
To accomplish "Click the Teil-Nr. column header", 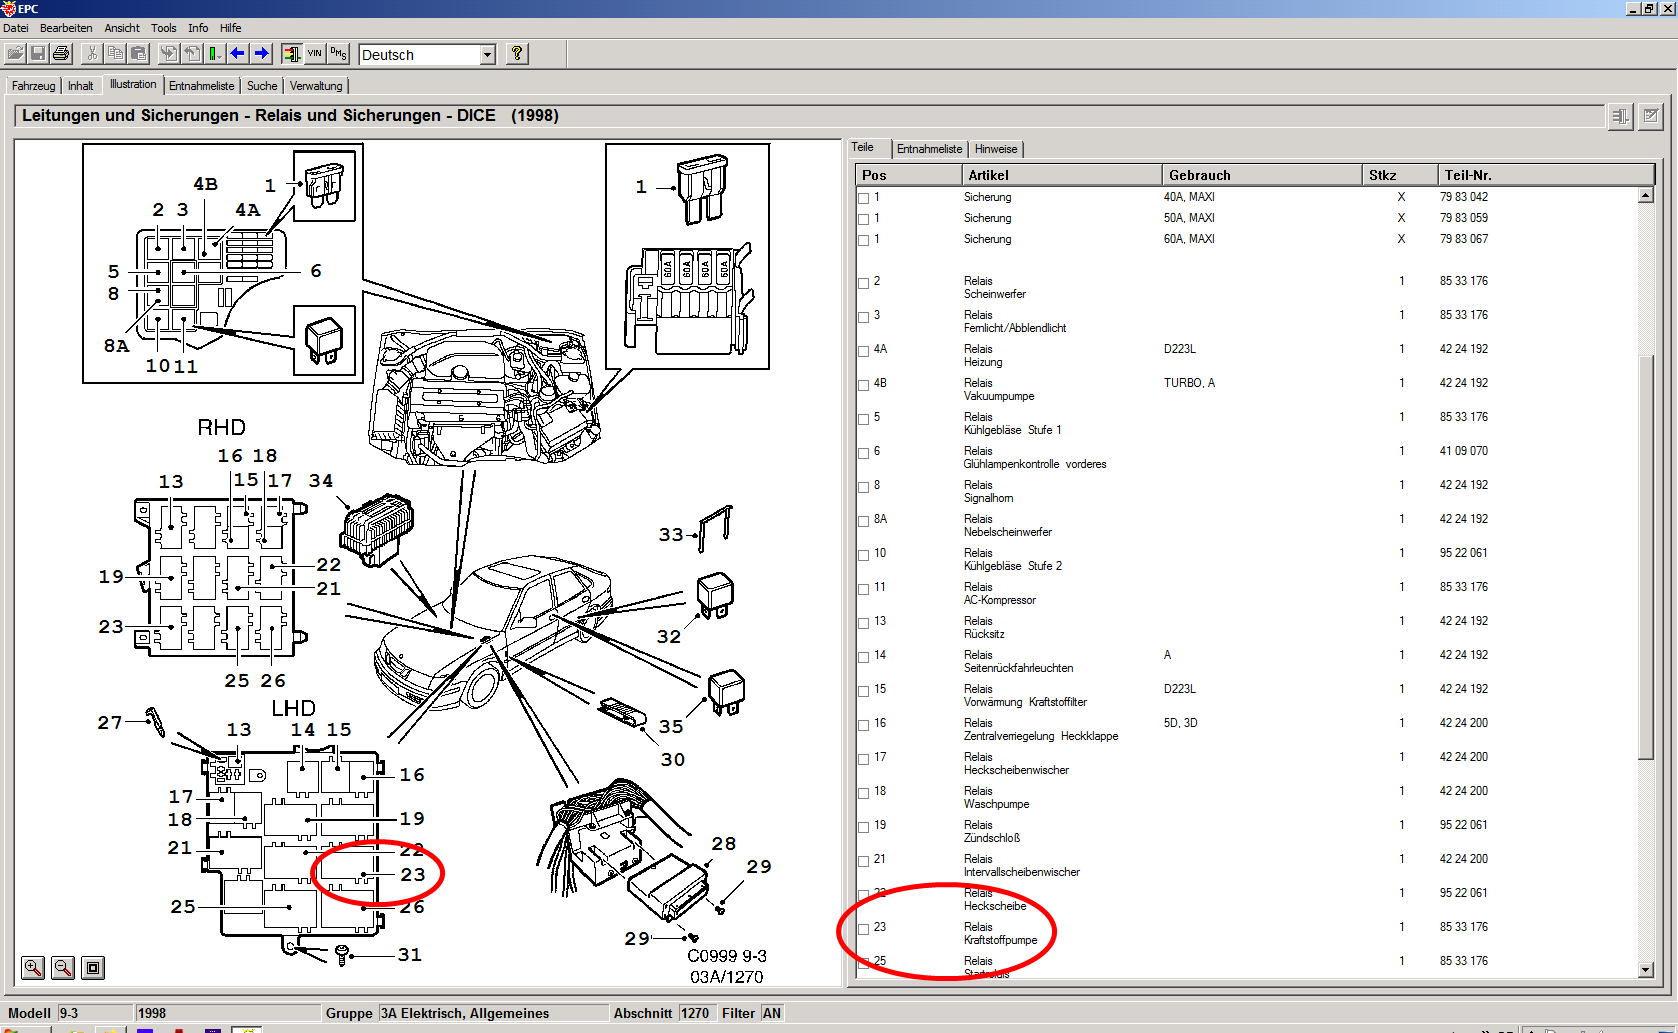I will coord(1546,175).
